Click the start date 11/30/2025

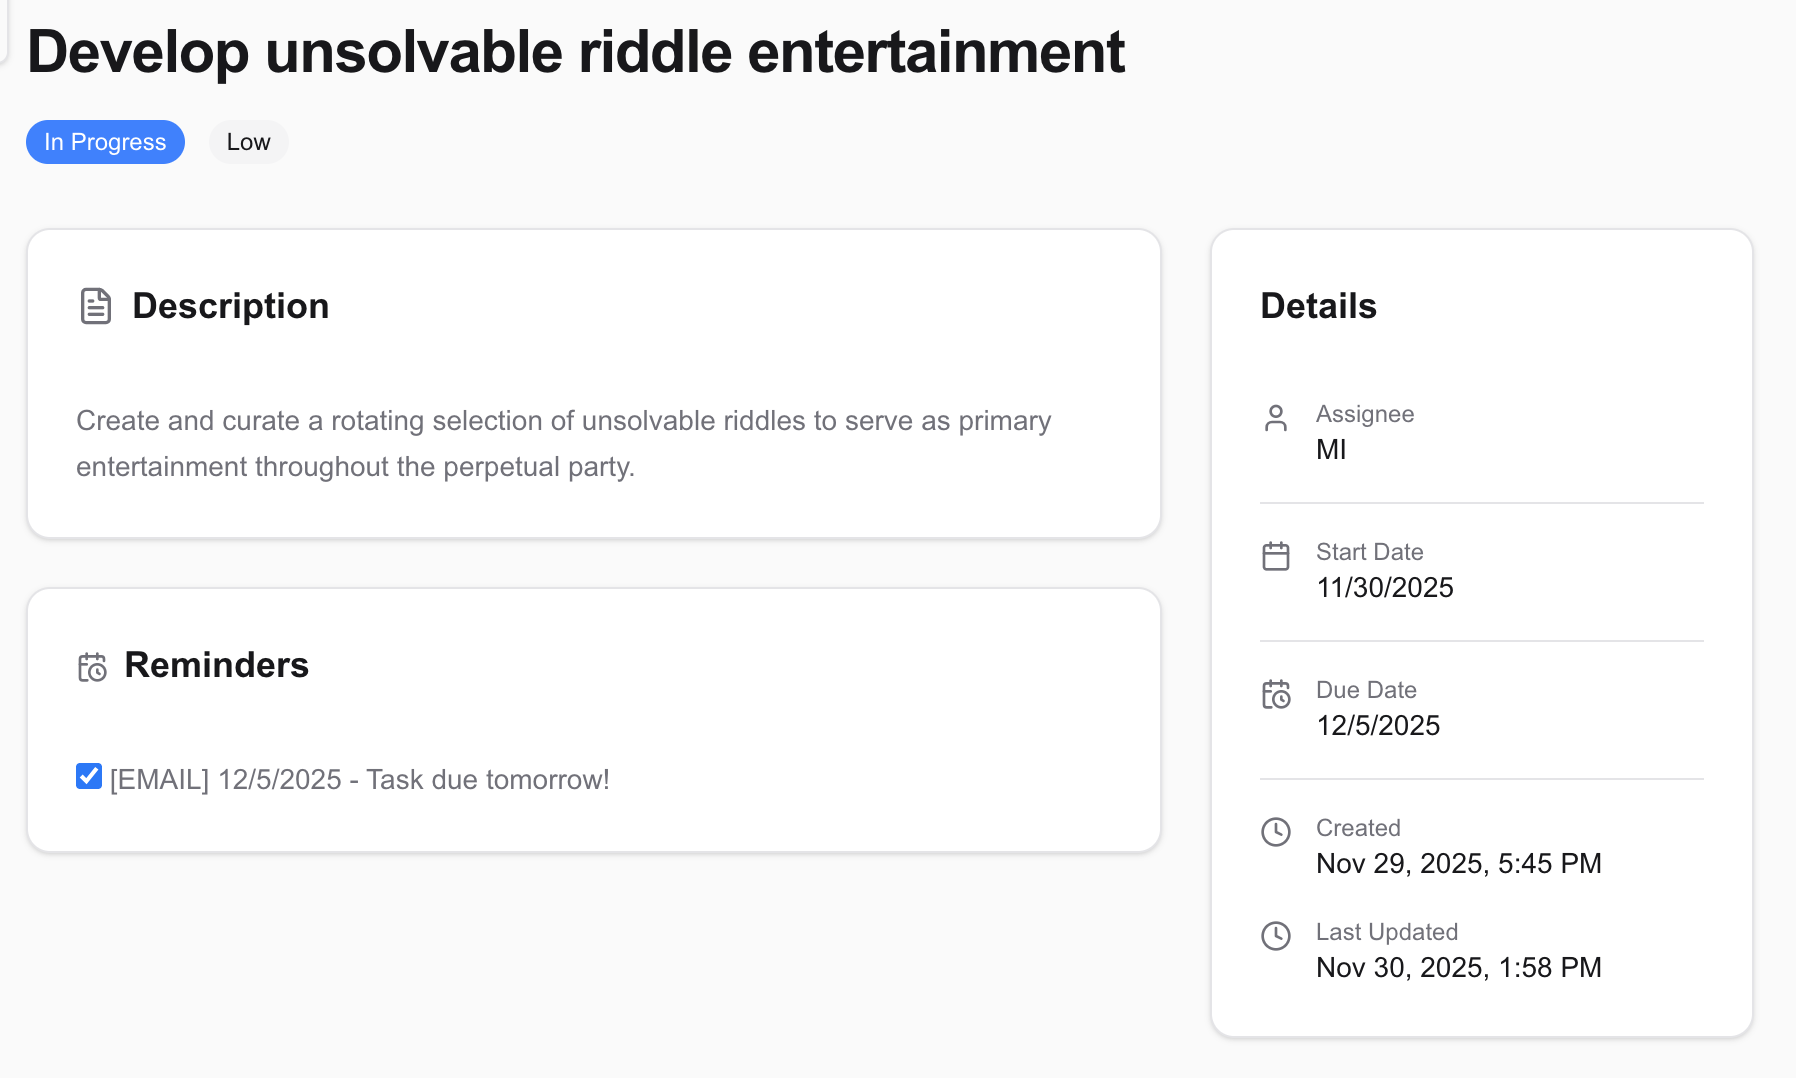pos(1384,588)
